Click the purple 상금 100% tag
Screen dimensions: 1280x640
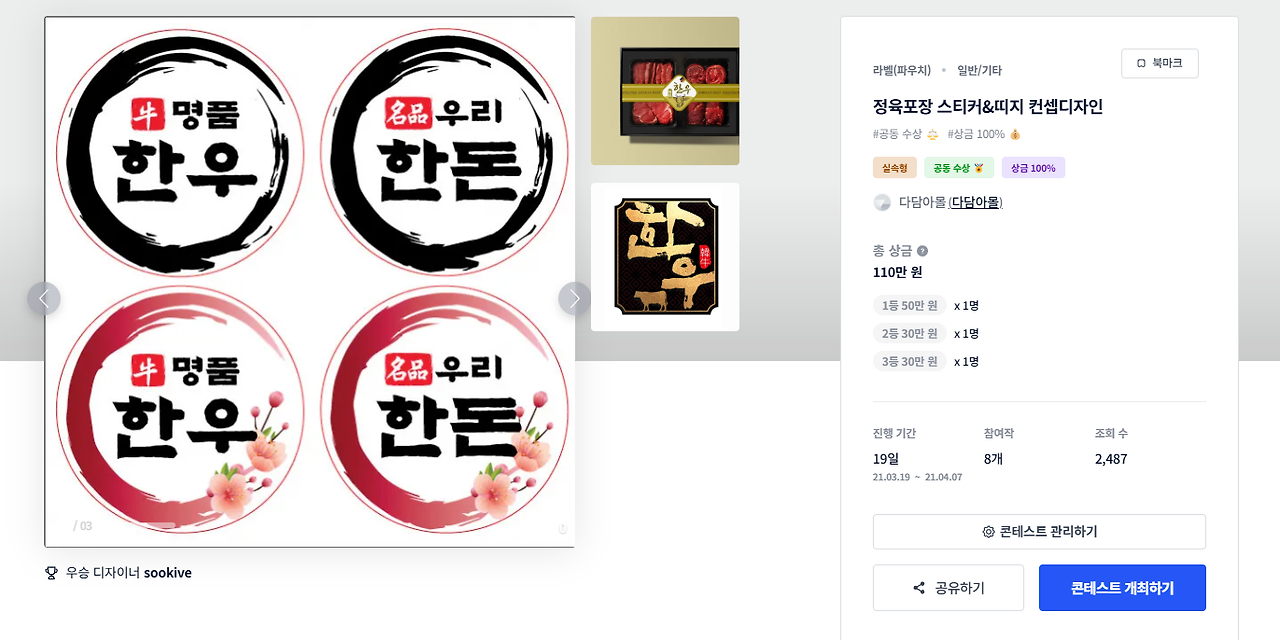1033,168
